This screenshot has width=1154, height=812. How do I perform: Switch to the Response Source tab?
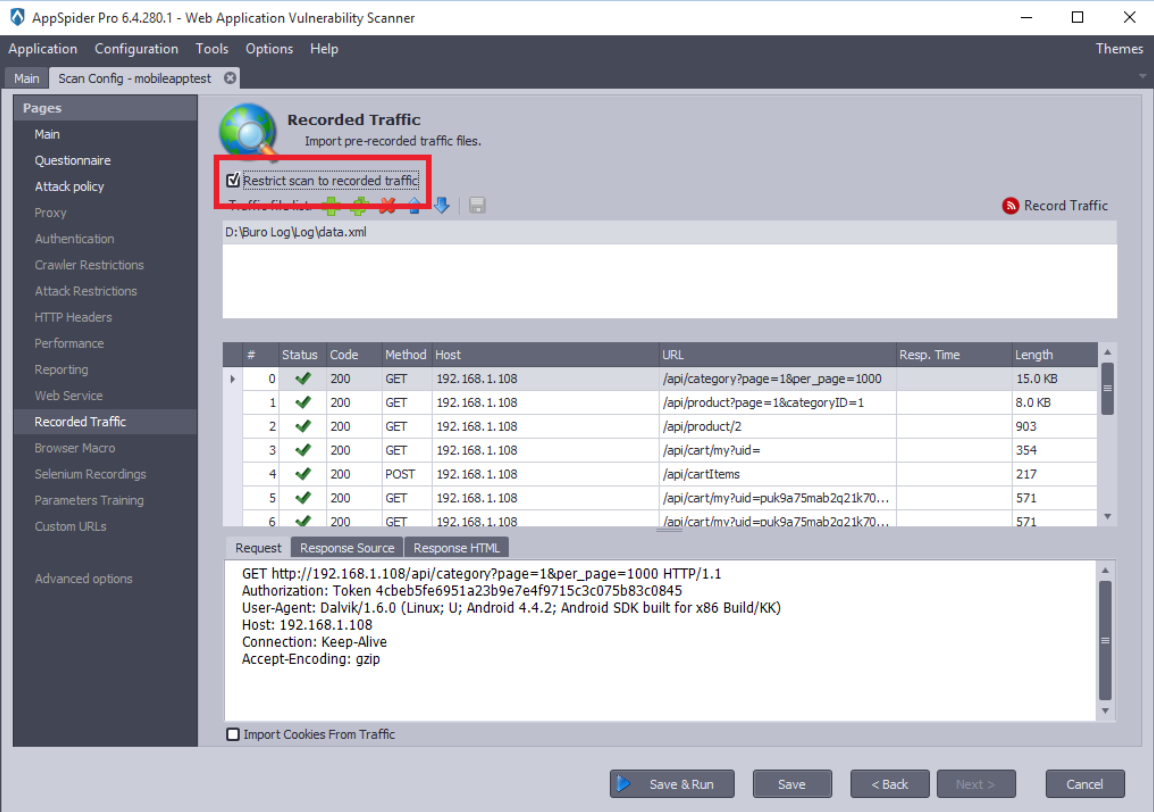(347, 548)
